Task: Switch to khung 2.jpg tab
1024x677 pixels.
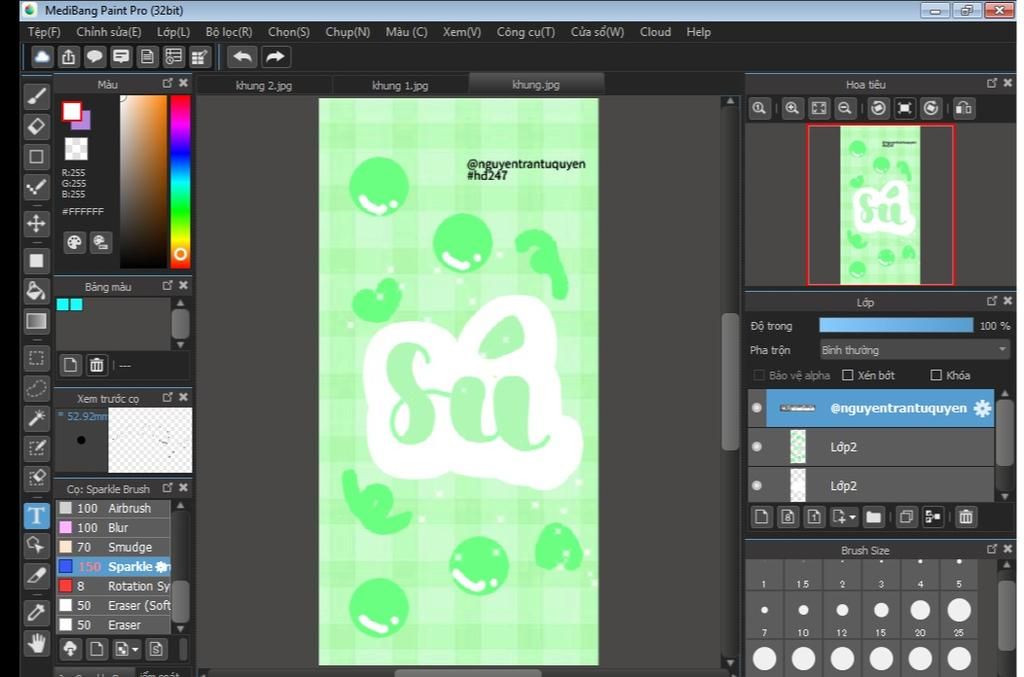Action: 264,86
